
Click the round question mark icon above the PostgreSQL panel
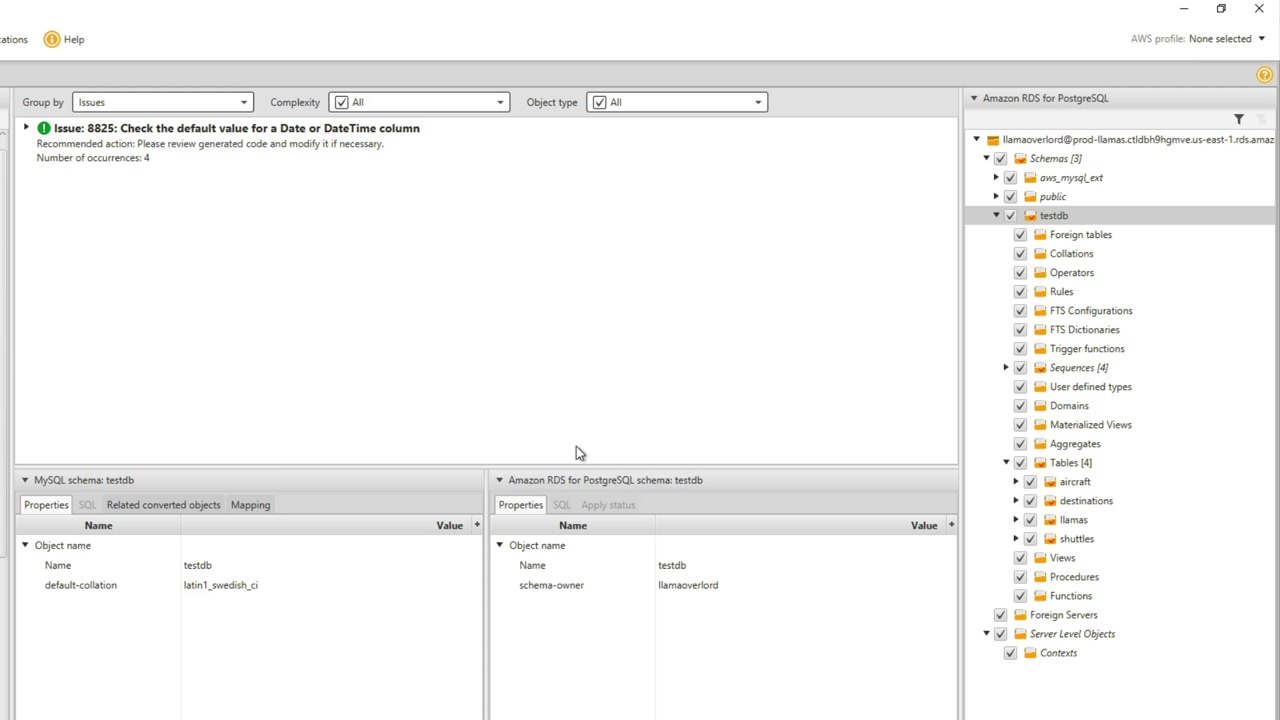click(1265, 75)
